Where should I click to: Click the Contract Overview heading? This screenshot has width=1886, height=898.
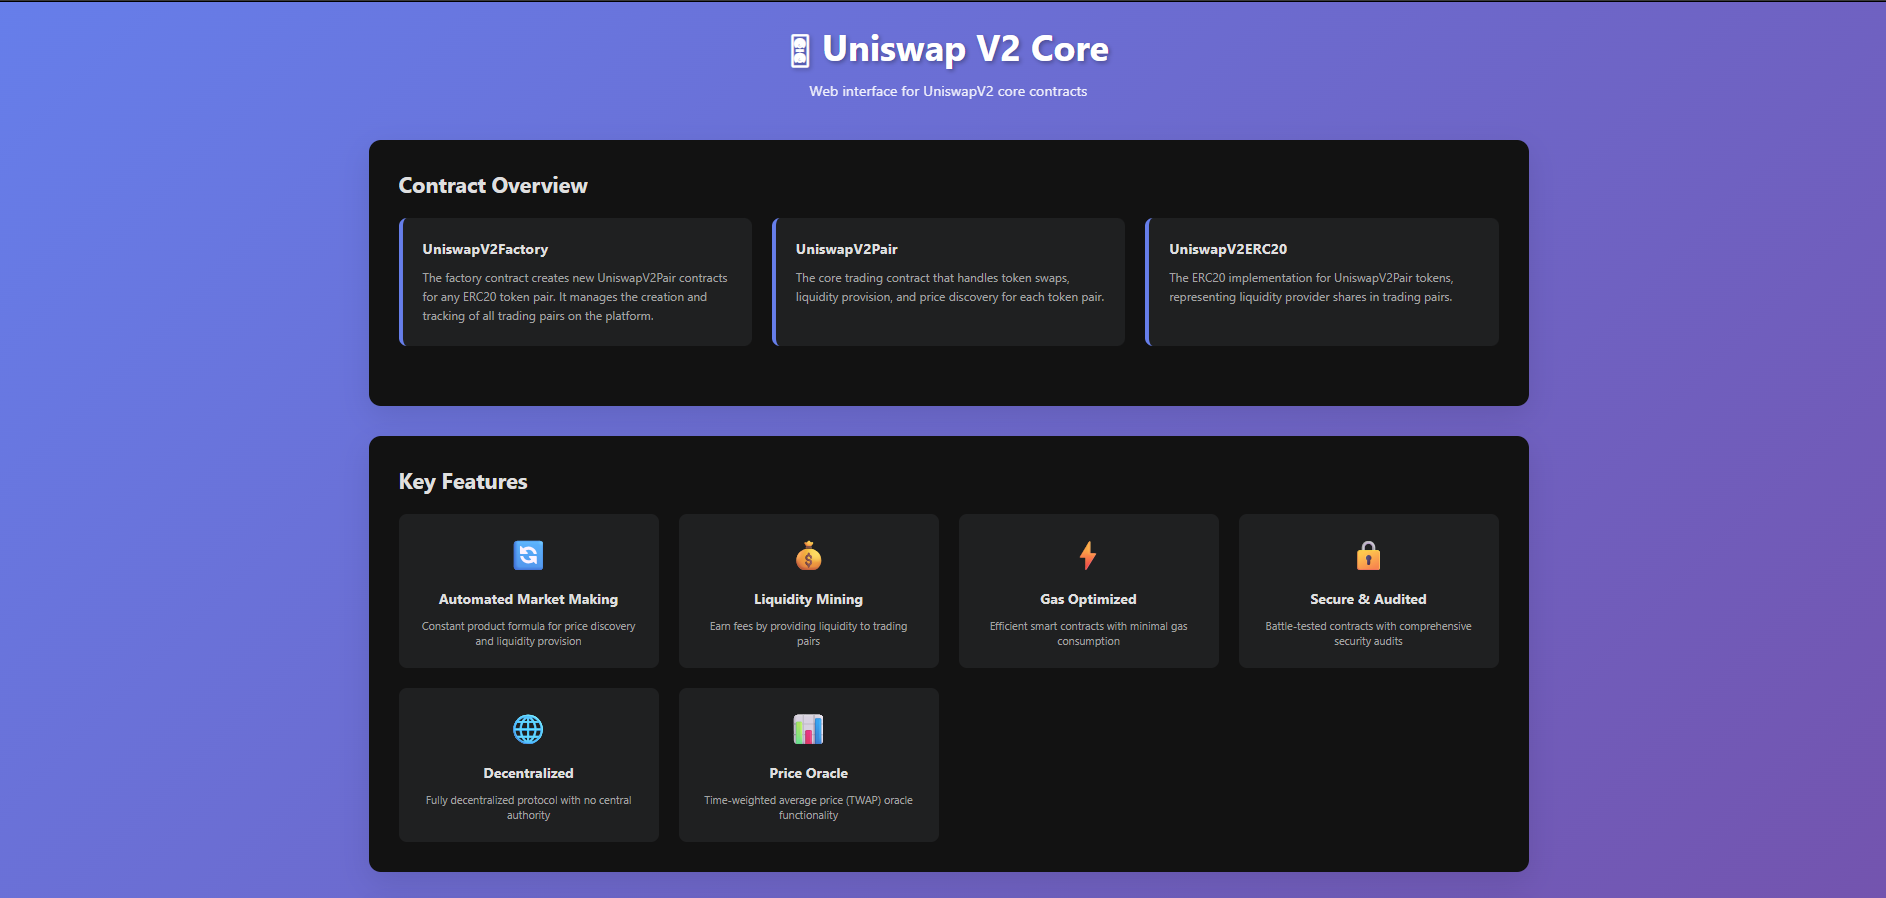[x=493, y=186]
